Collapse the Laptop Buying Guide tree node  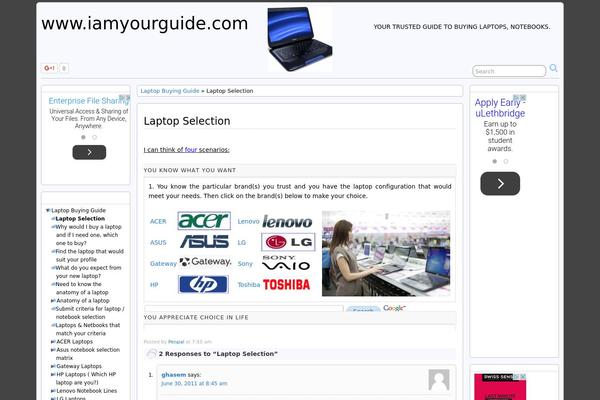(x=48, y=211)
